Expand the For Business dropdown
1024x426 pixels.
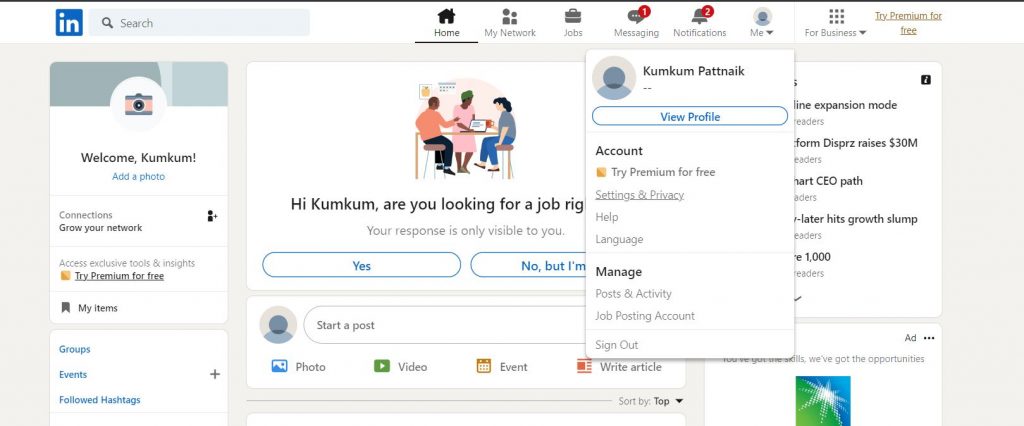click(x=836, y=23)
